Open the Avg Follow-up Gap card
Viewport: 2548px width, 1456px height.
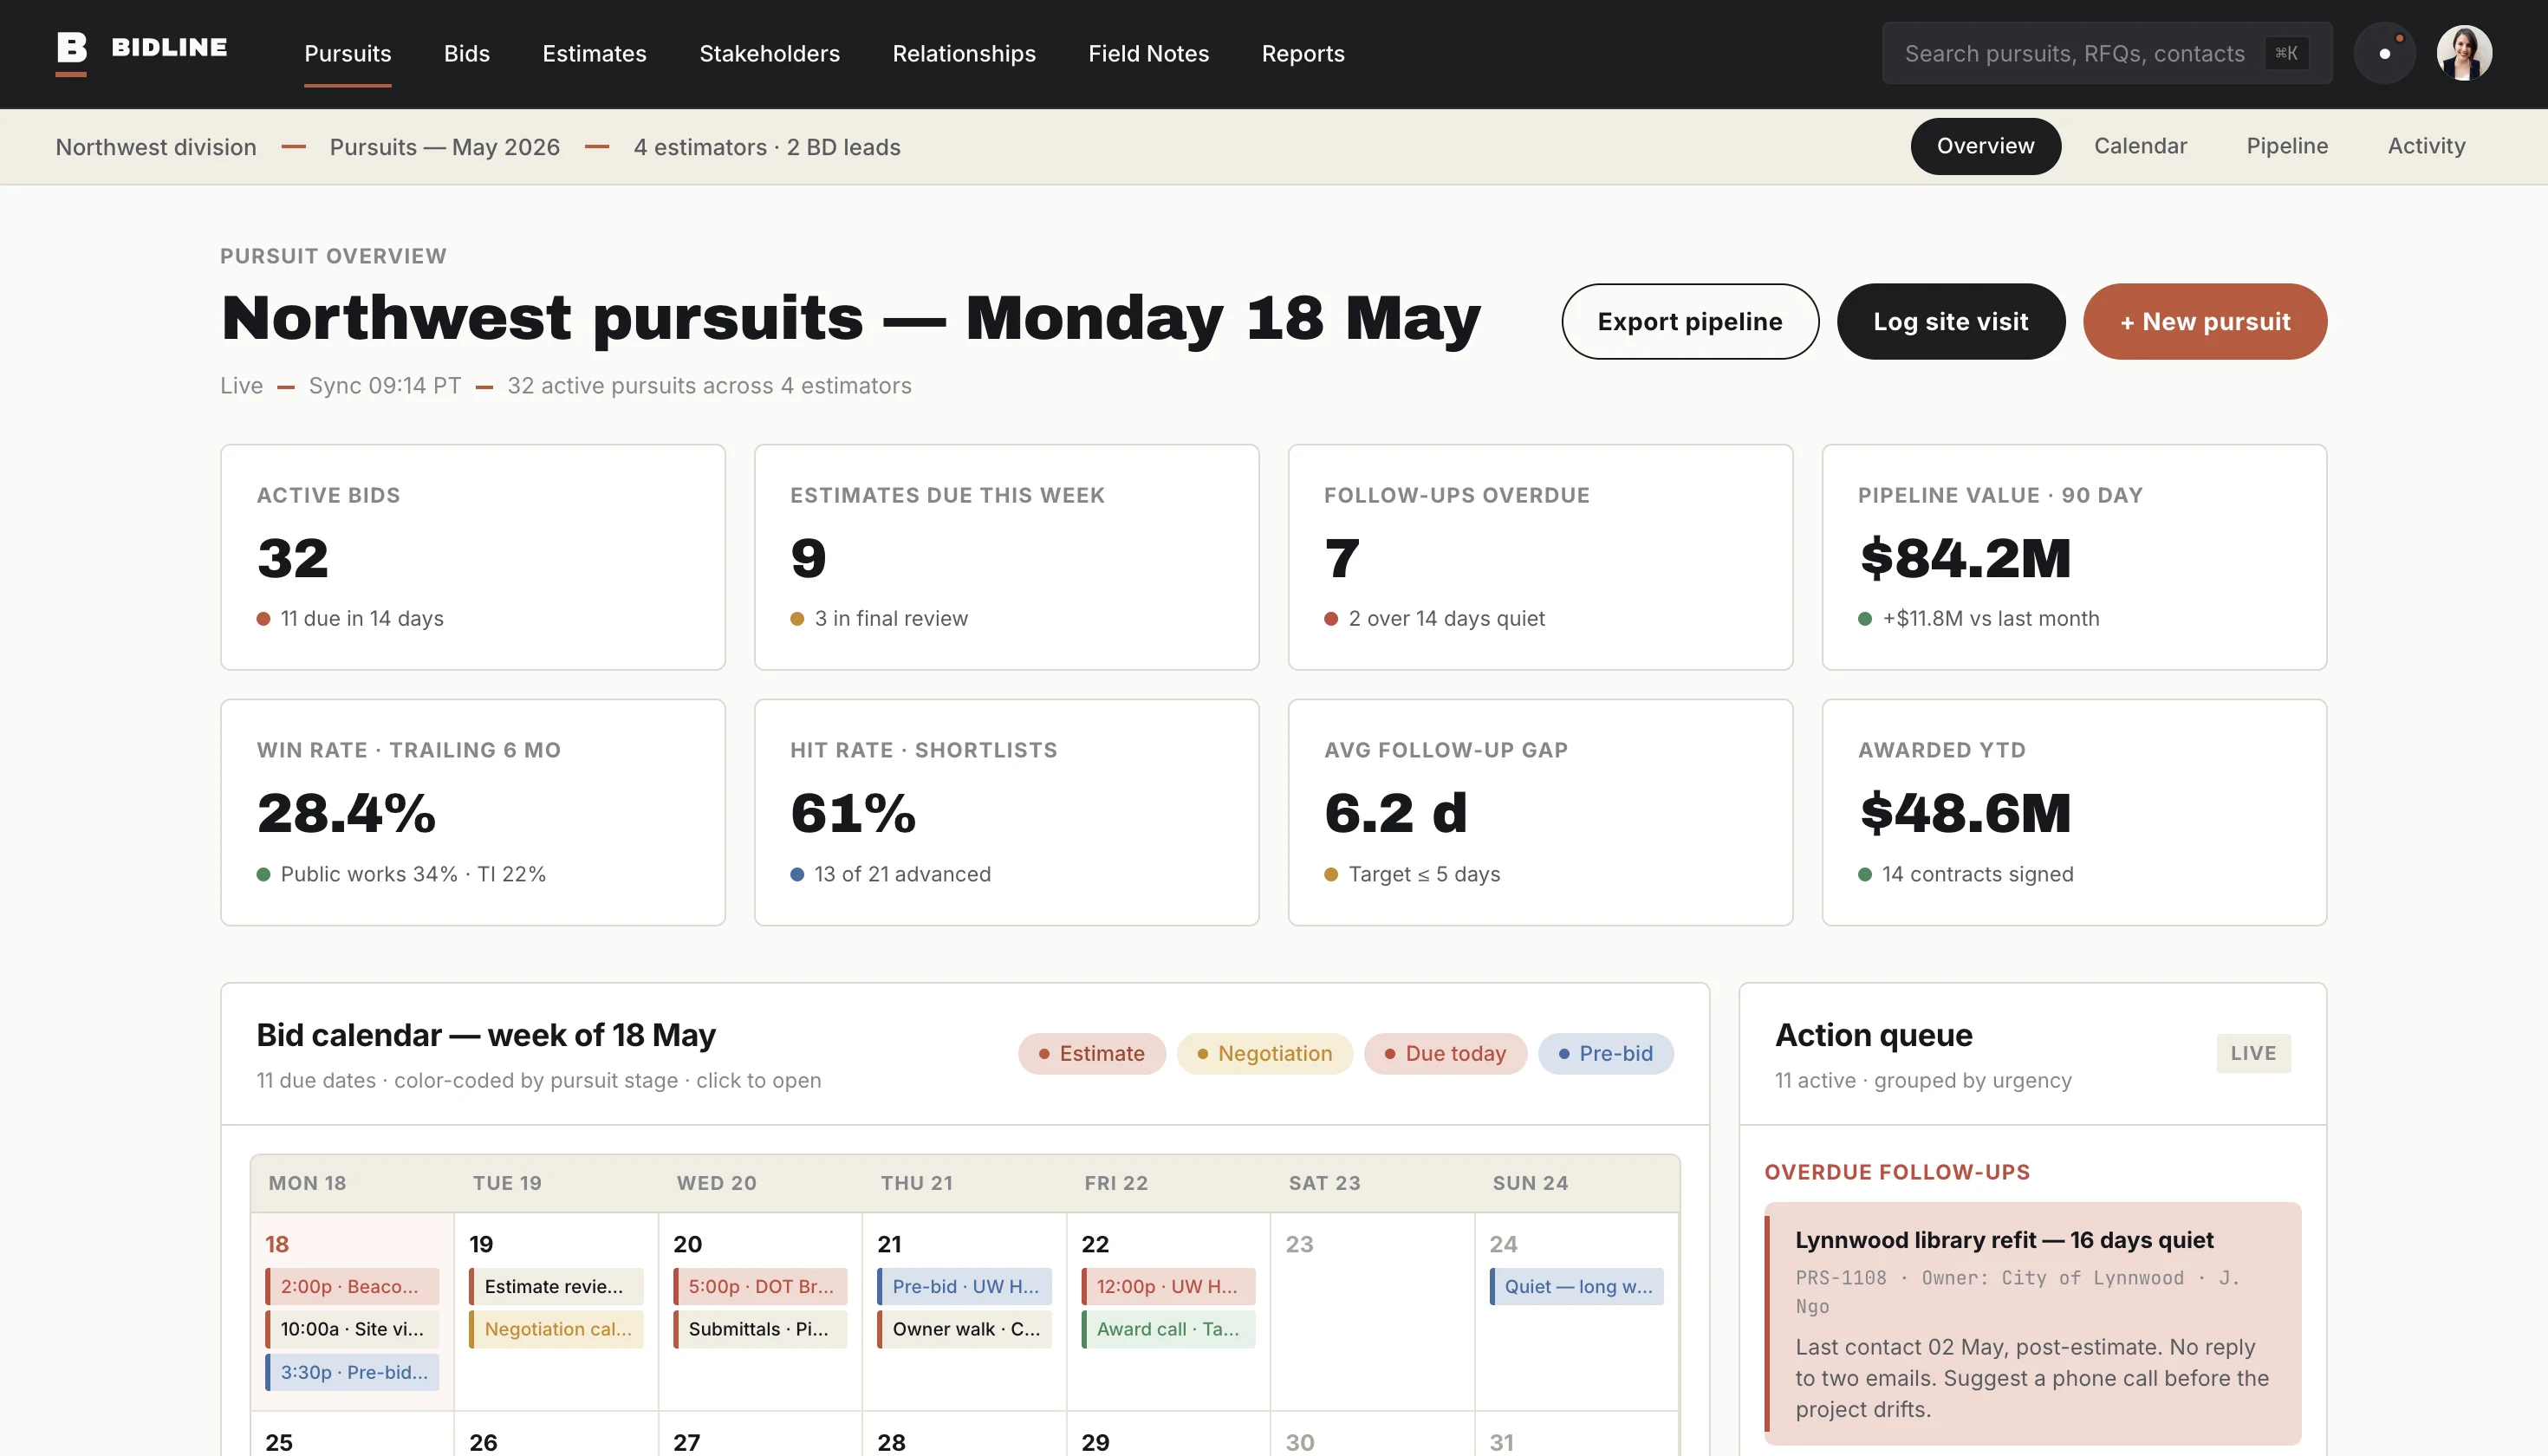[1540, 812]
